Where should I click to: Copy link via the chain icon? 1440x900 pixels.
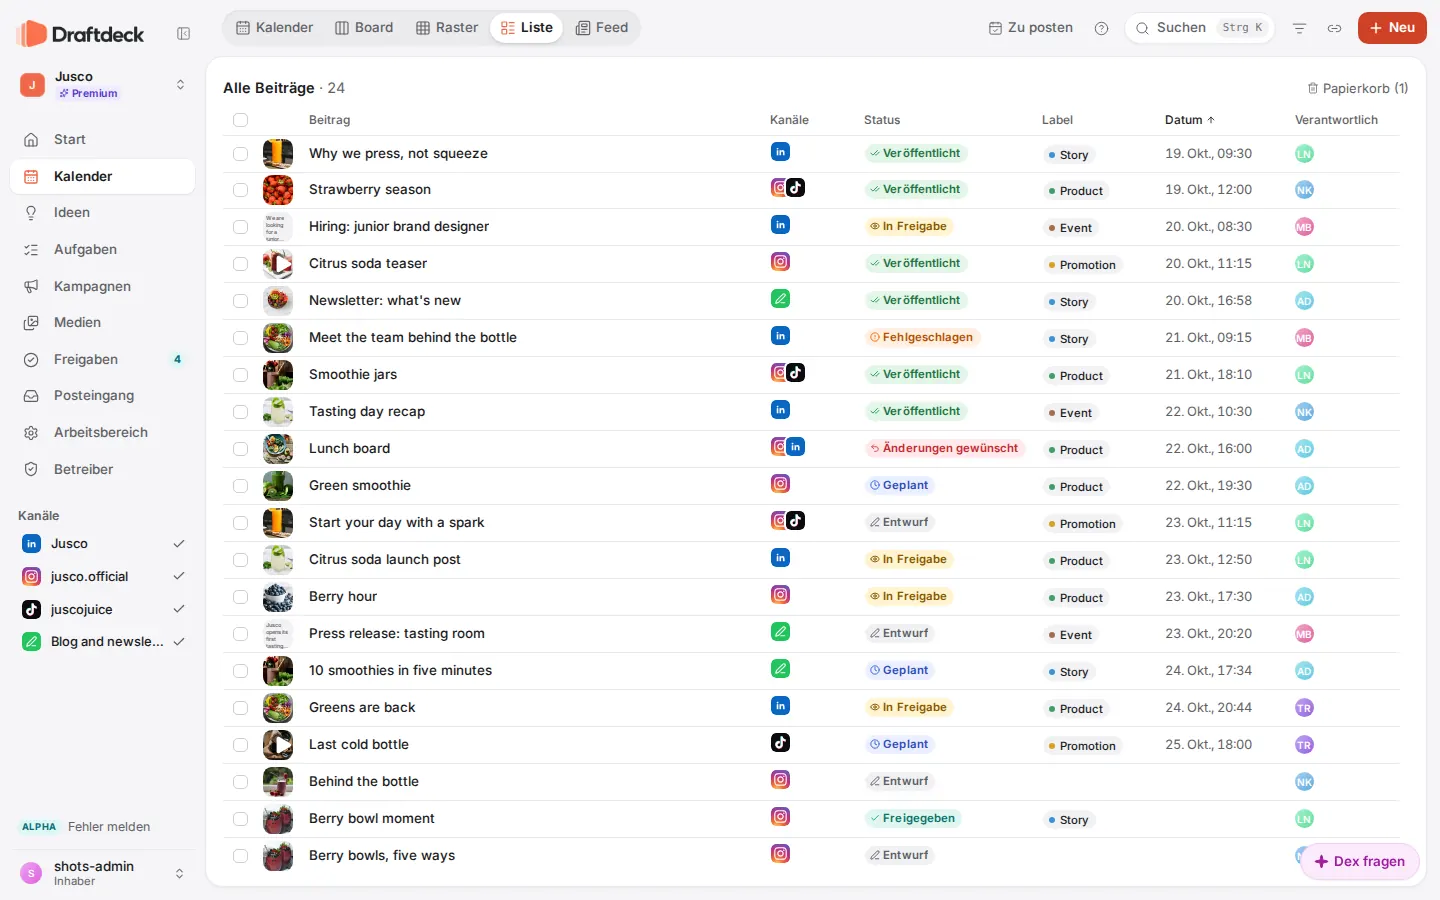[x=1334, y=28]
